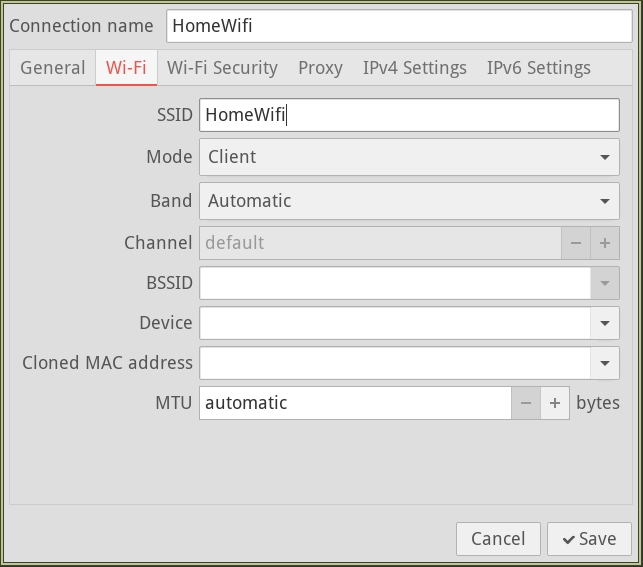Decrease MTU with the minus button
The image size is (643, 567).
[526, 403]
